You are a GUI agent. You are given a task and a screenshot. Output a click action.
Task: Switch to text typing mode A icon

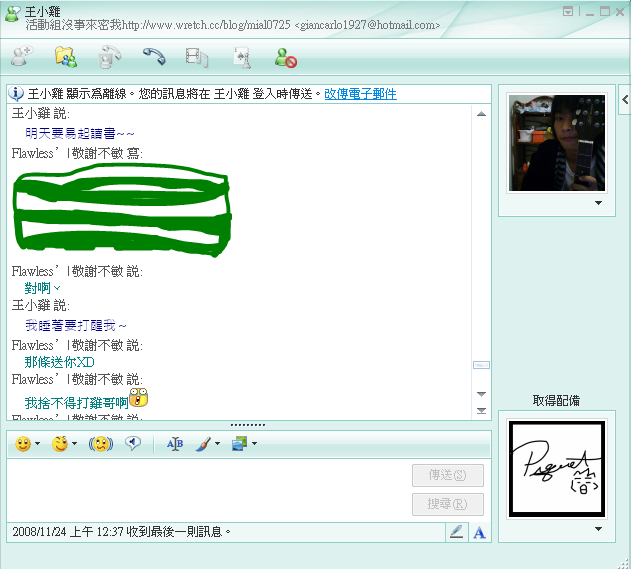coord(479,533)
